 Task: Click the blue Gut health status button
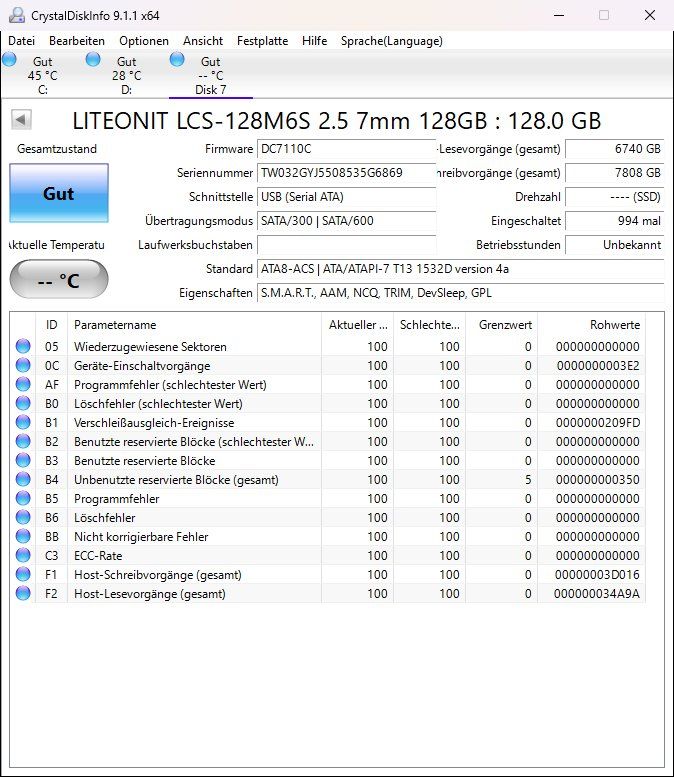click(x=59, y=193)
